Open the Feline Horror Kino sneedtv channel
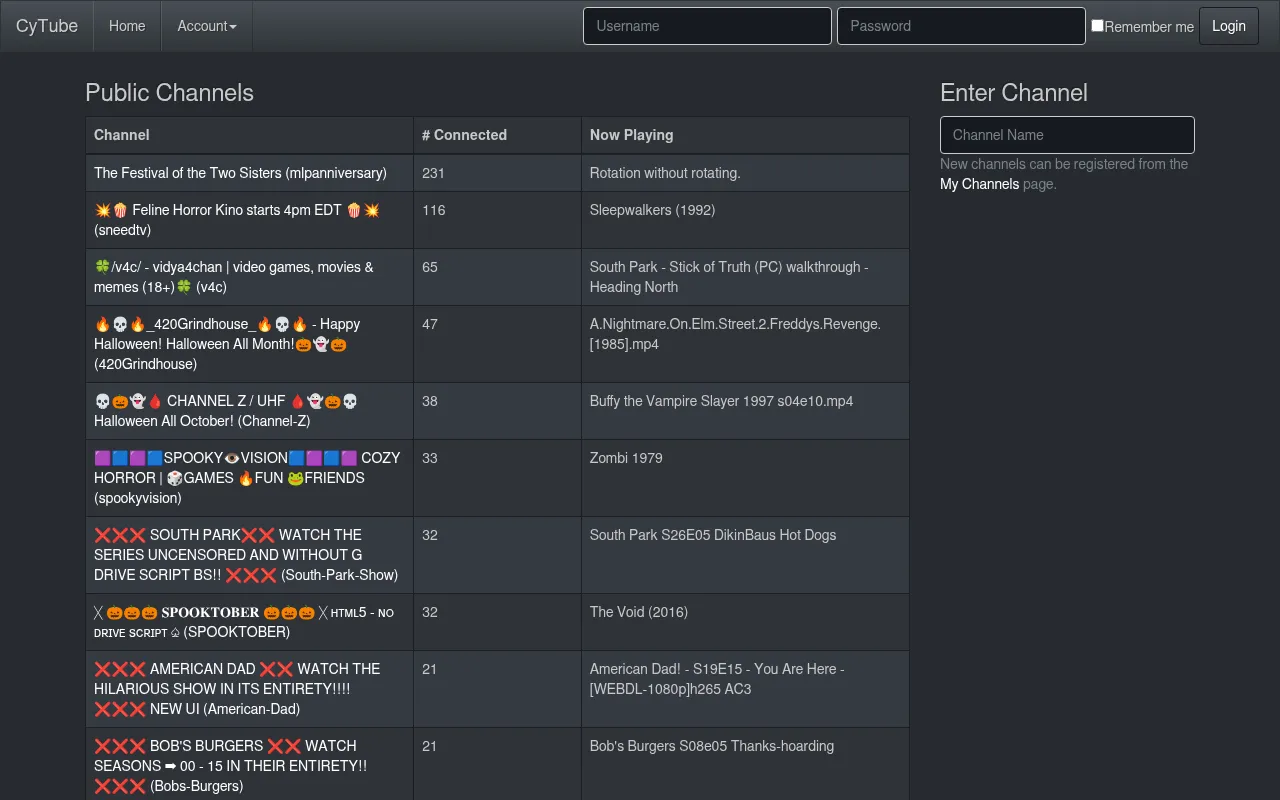Viewport: 1280px width, 800px height. click(237, 220)
